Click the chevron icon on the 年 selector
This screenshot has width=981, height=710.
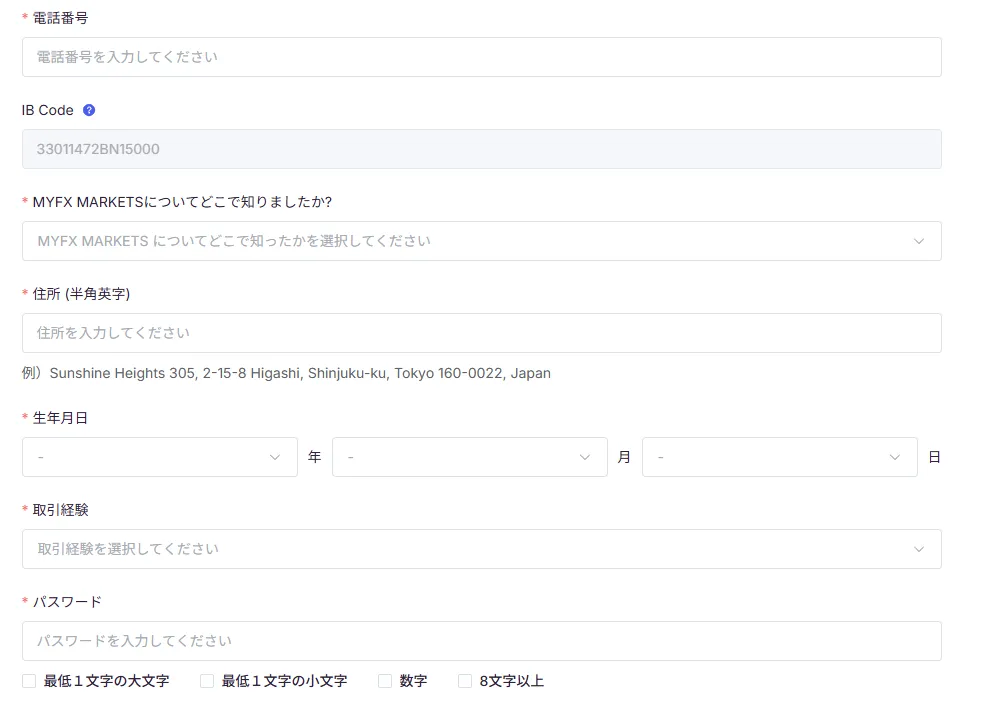click(x=275, y=457)
